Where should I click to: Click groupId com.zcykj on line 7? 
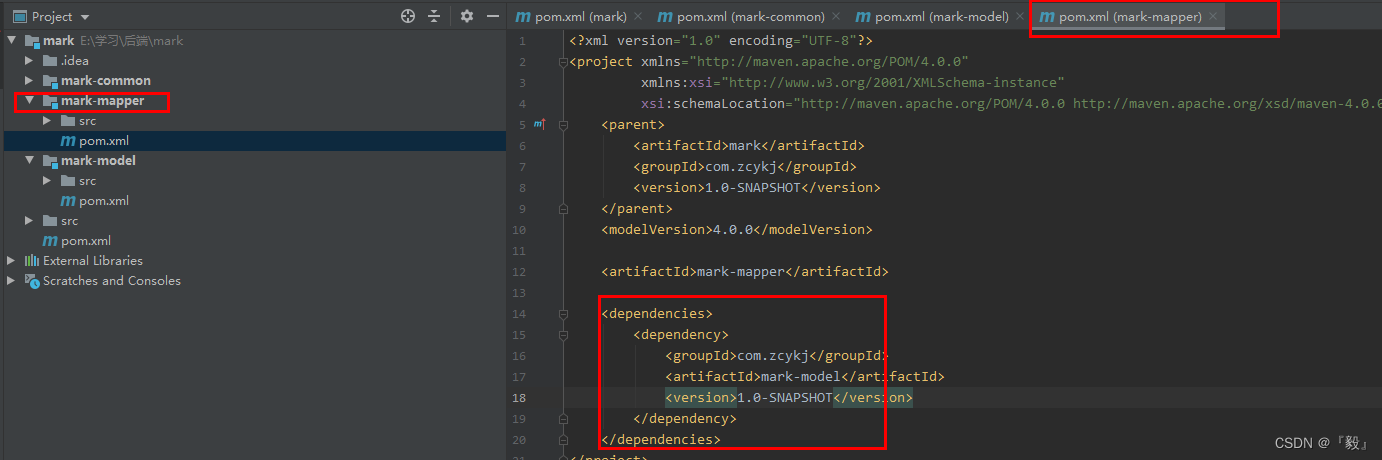click(745, 166)
